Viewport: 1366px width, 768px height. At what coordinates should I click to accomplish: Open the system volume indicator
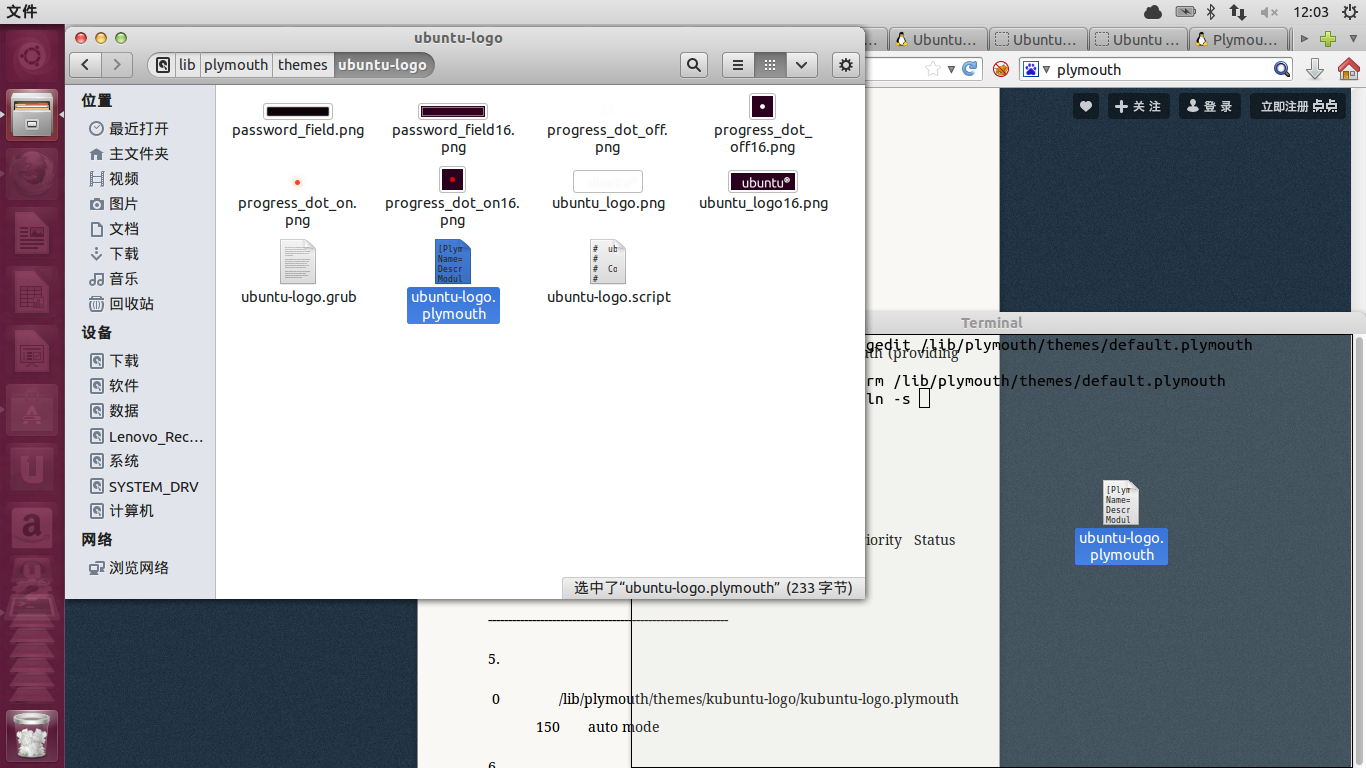[1269, 12]
